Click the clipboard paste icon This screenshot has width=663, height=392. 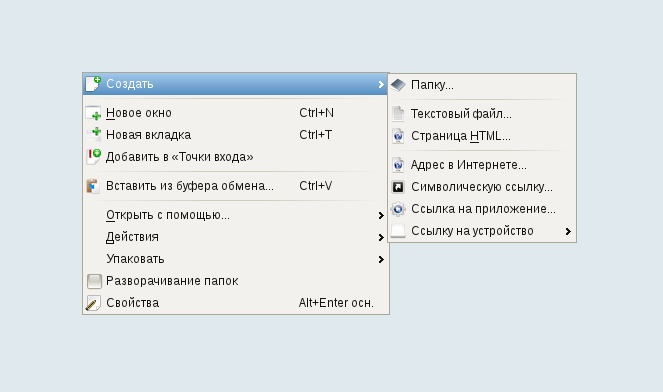pos(93,186)
